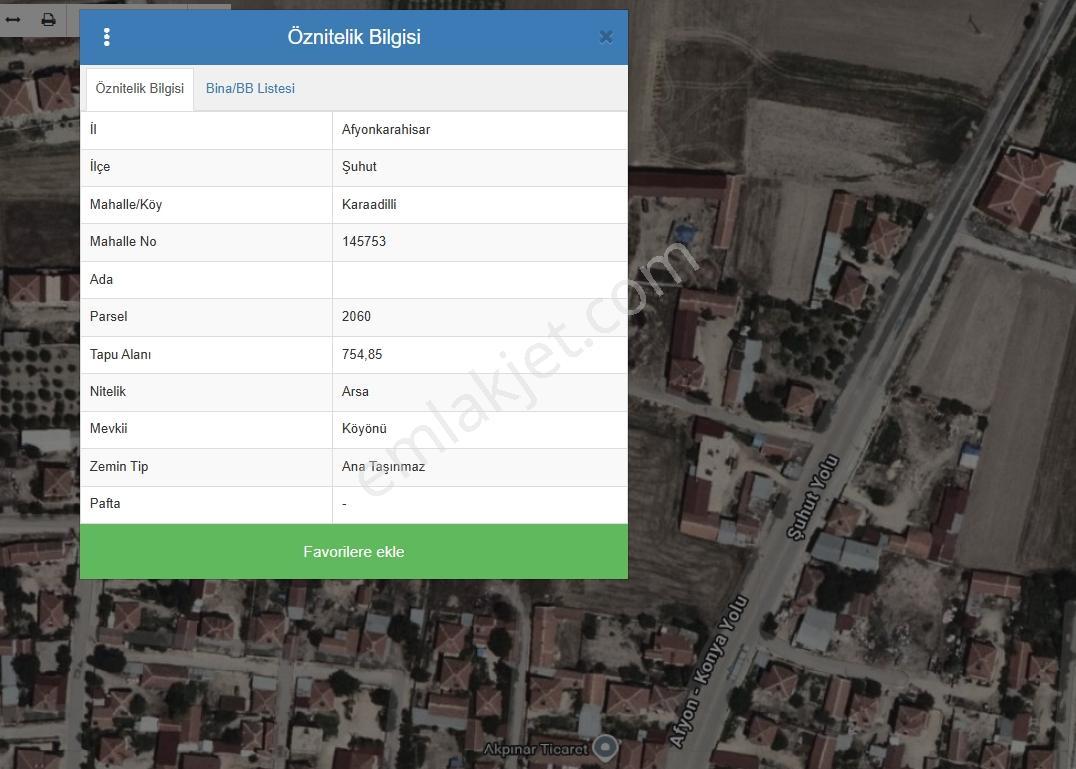Click the Mahalle/Köy row label
This screenshot has width=1076, height=769.
tap(126, 204)
